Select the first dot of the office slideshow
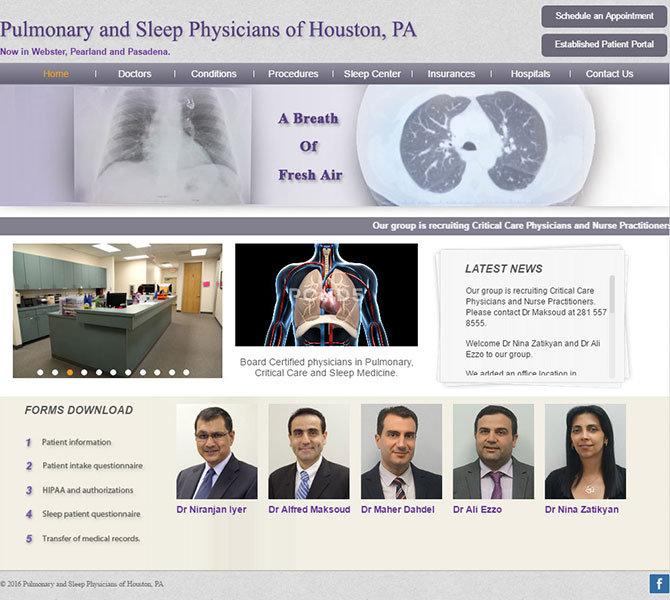Image resolution: width=670 pixels, height=600 pixels. [x=40, y=372]
